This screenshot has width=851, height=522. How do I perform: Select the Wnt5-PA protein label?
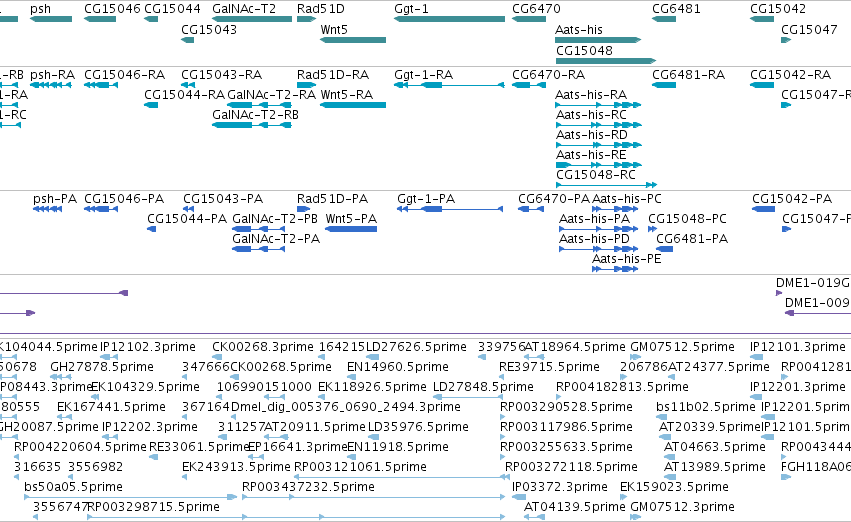click(x=351, y=219)
